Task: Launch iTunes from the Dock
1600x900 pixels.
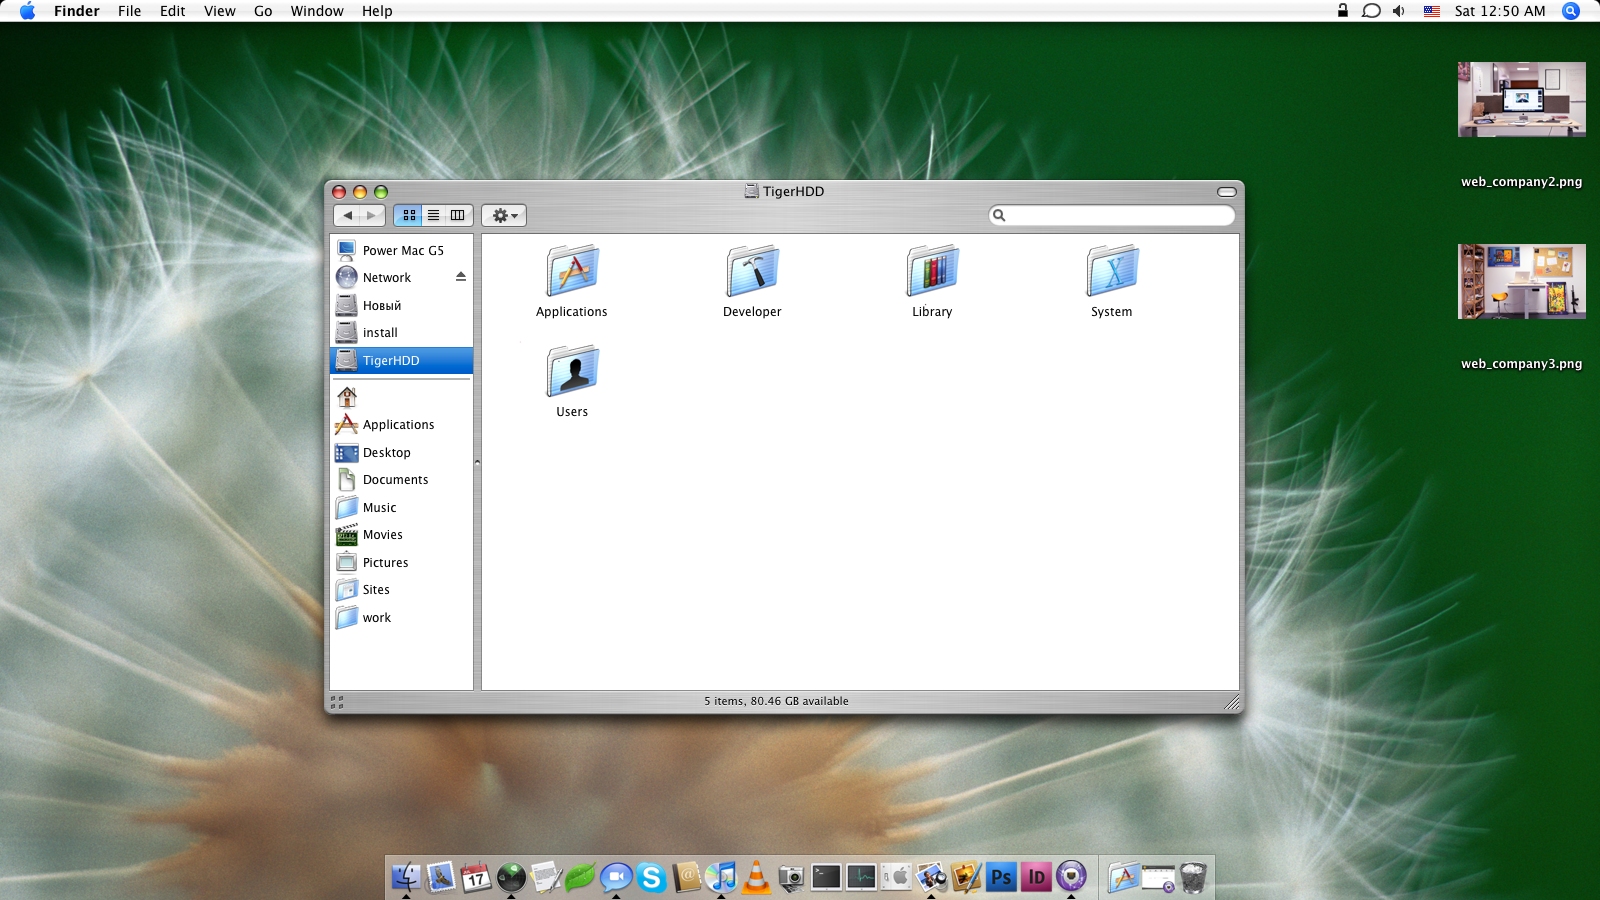Action: click(x=721, y=877)
